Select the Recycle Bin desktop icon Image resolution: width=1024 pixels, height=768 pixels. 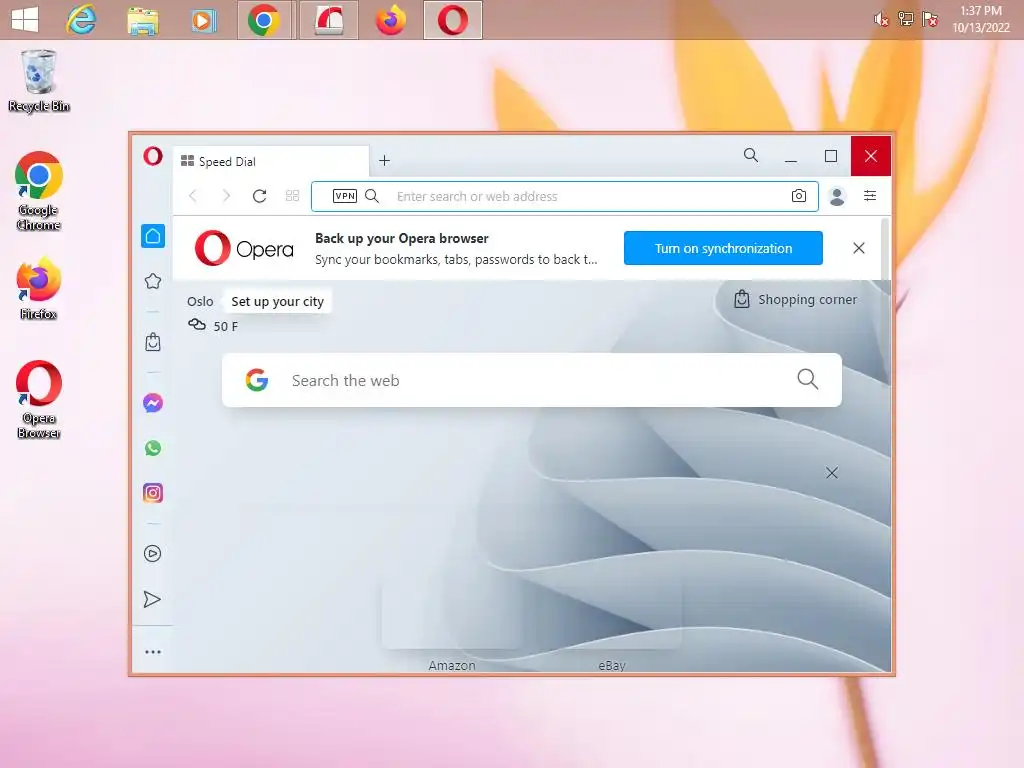pyautogui.click(x=39, y=82)
